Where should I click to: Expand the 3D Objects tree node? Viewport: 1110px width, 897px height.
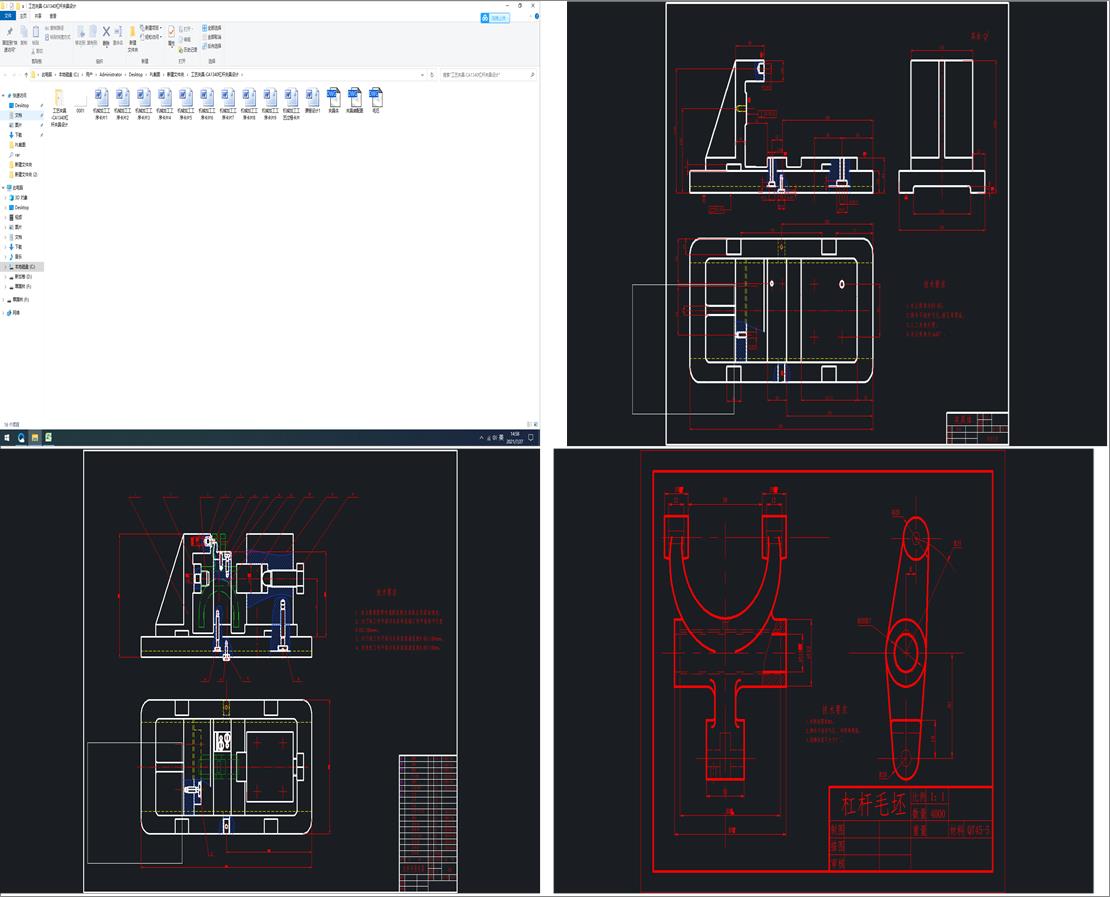tap(4, 198)
